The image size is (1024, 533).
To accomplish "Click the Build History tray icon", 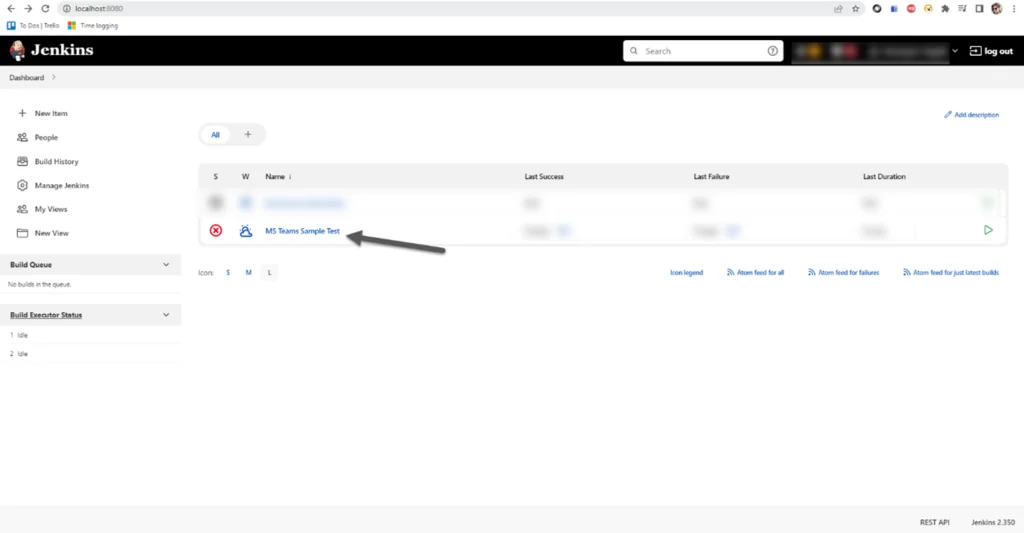I will tap(22, 161).
